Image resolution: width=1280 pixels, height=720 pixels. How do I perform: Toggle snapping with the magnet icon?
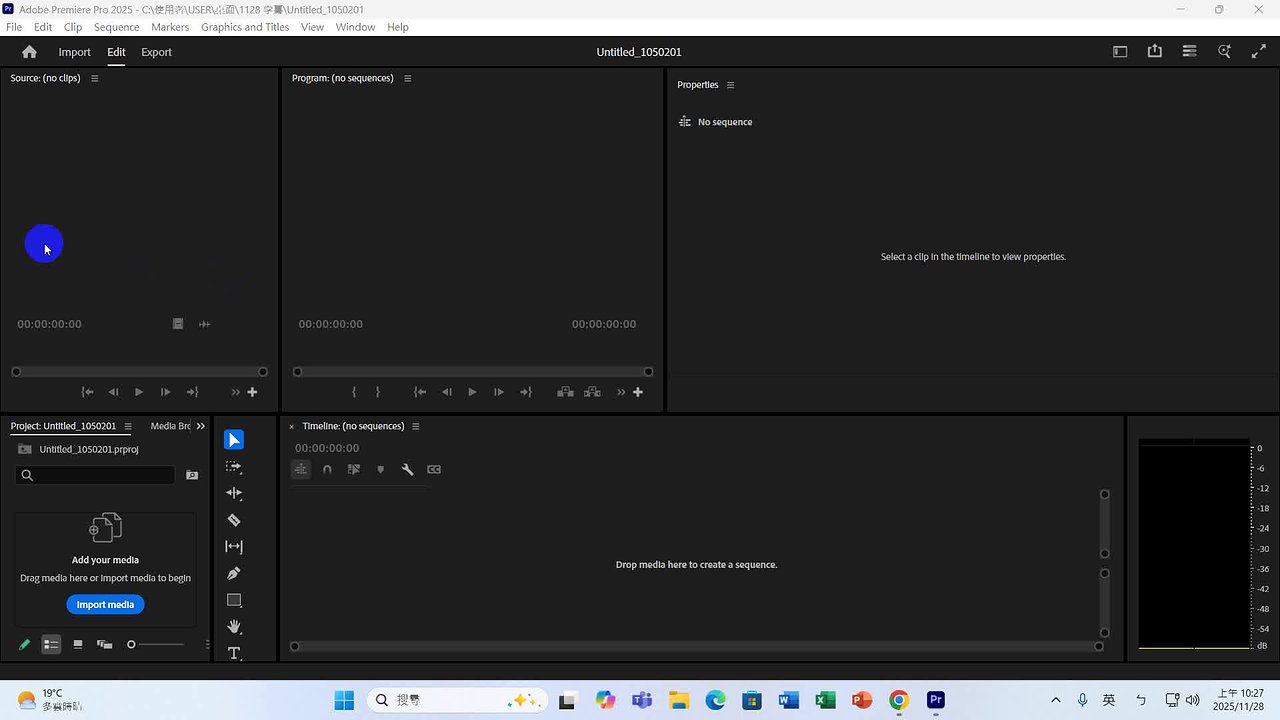327,469
